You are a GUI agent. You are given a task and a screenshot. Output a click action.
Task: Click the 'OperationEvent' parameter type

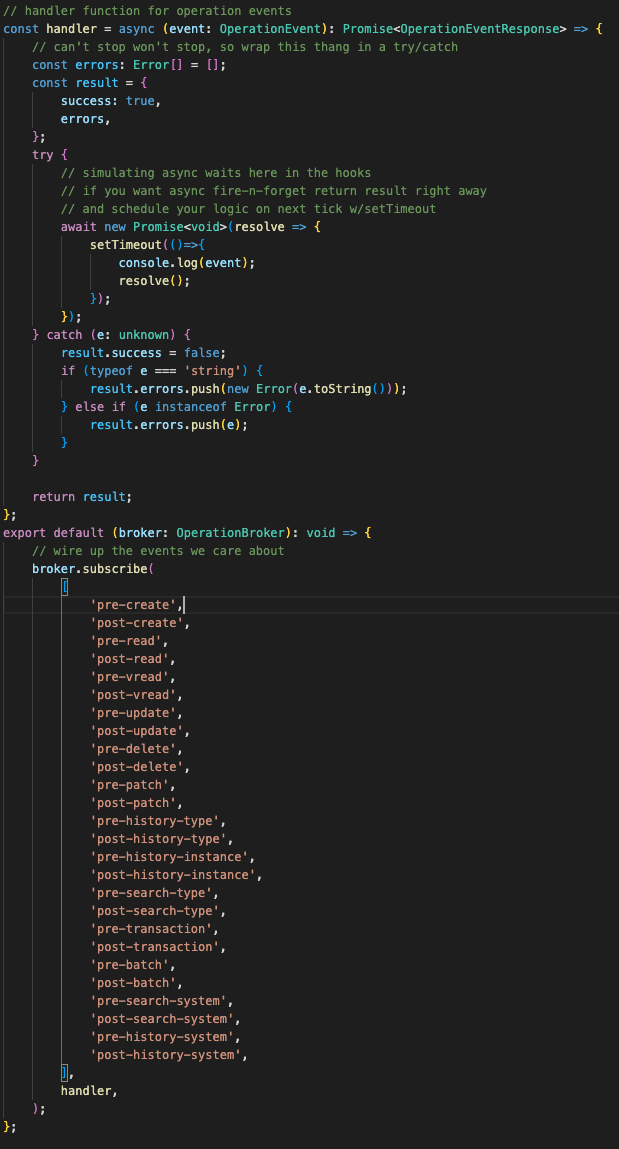click(270, 29)
